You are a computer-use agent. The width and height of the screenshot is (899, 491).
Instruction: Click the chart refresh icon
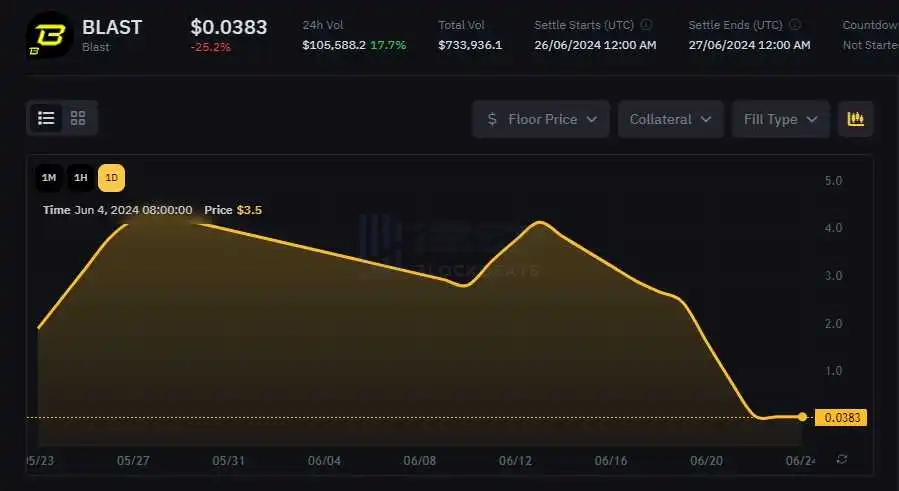[x=842, y=459]
